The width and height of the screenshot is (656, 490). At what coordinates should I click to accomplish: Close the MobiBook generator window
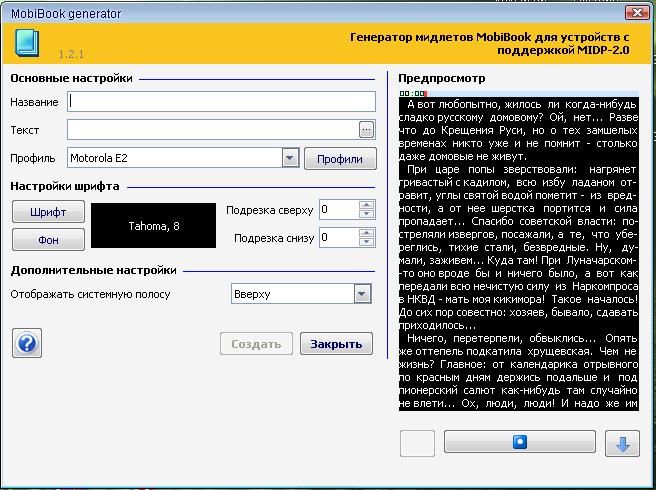pos(637,13)
